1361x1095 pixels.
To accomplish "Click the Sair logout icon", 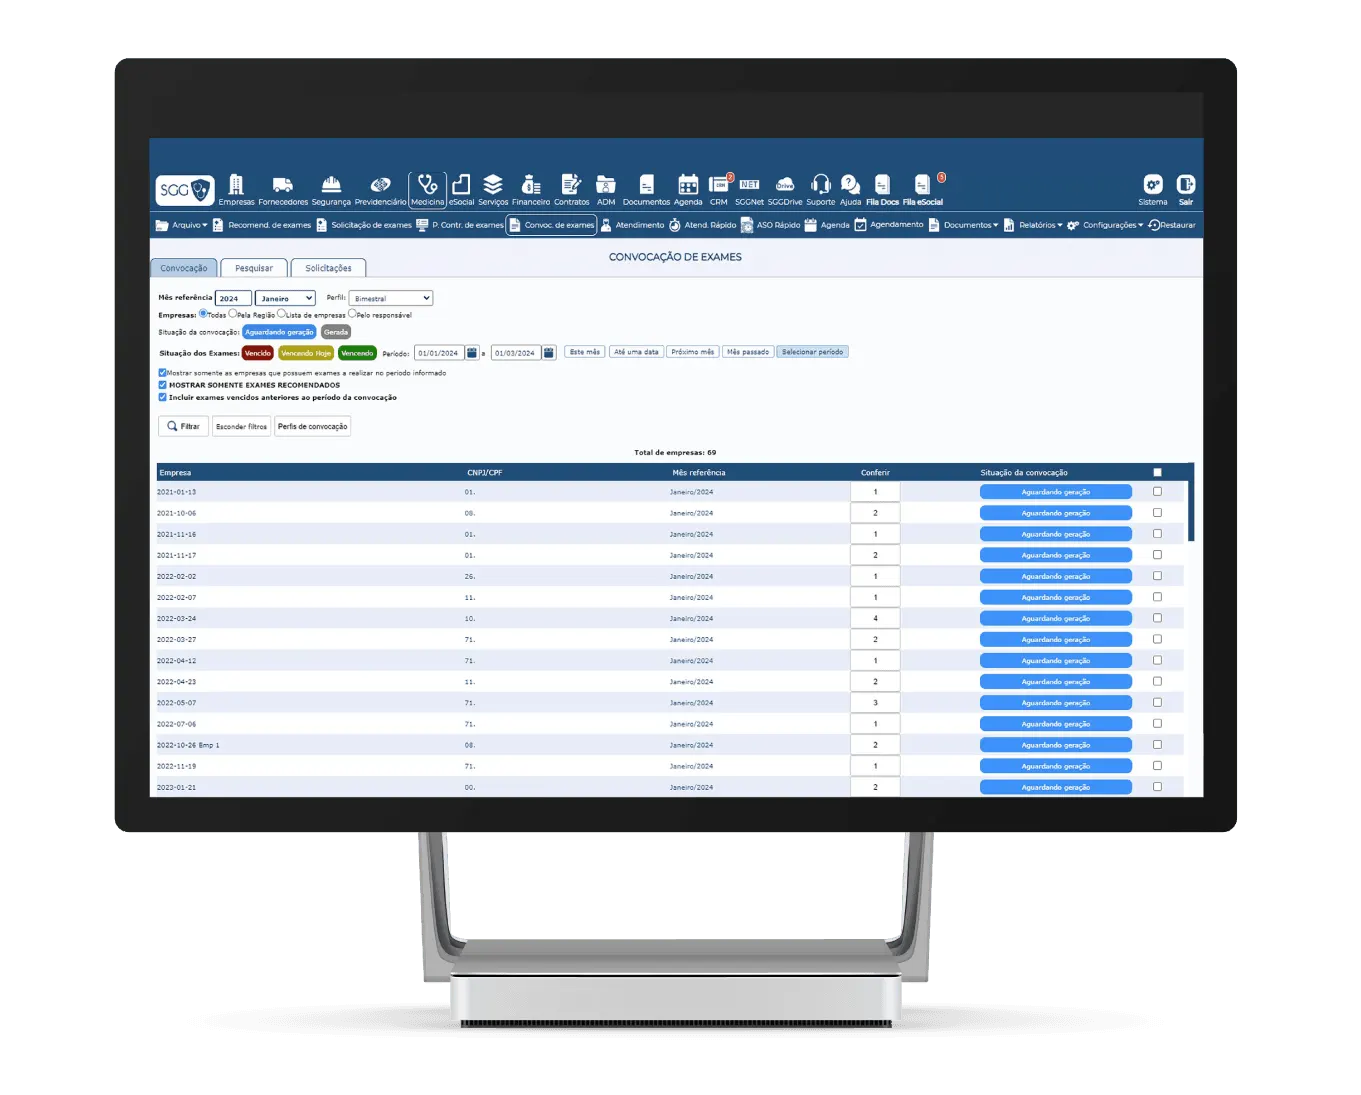I will coord(1186,189).
